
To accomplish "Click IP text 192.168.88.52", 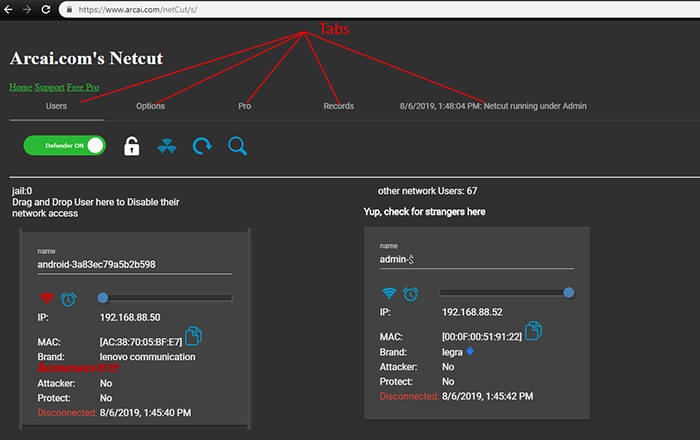I will point(472,312).
